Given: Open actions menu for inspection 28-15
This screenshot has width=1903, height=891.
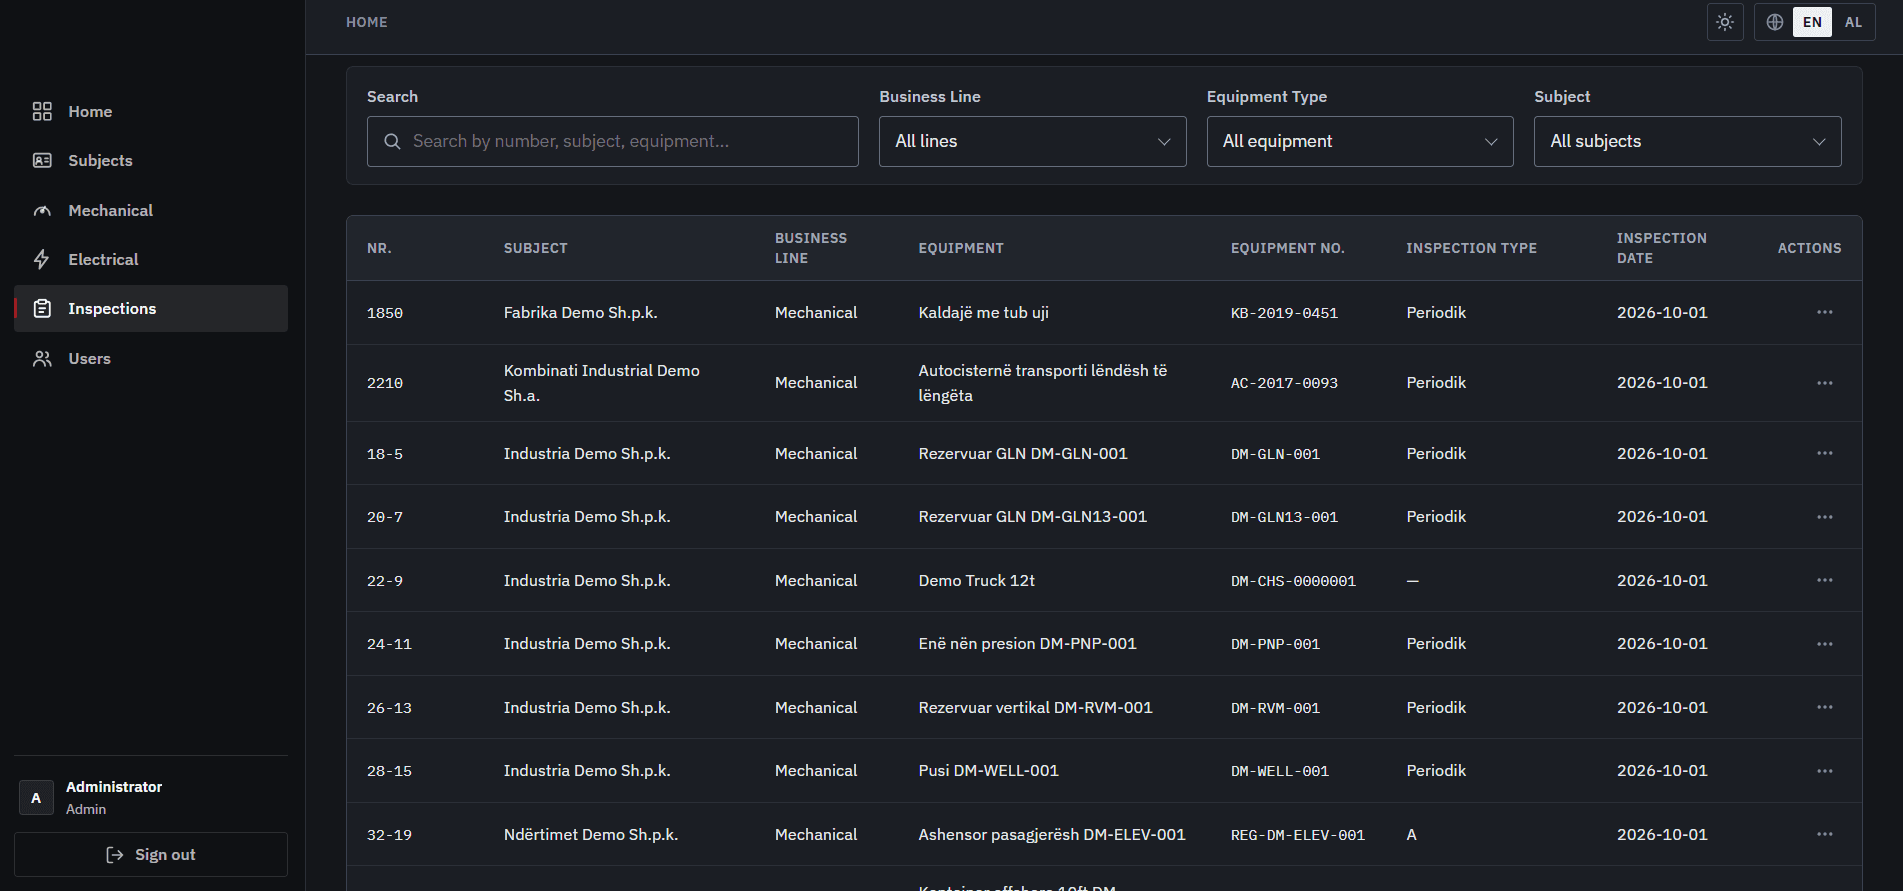Looking at the screenshot, I should click(1825, 771).
